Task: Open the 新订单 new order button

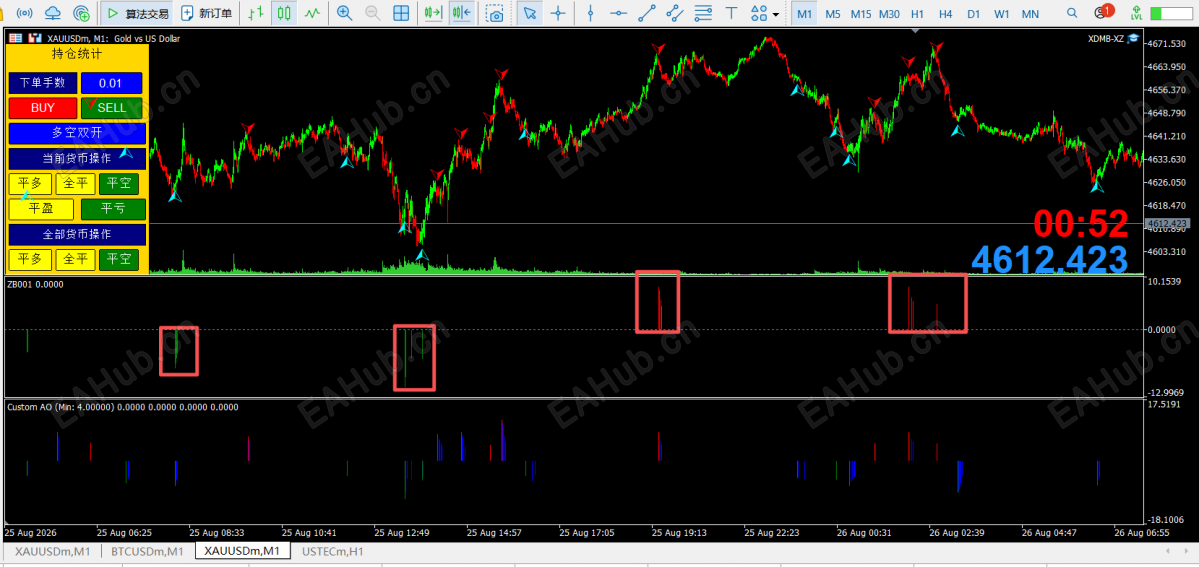Action: coord(207,13)
